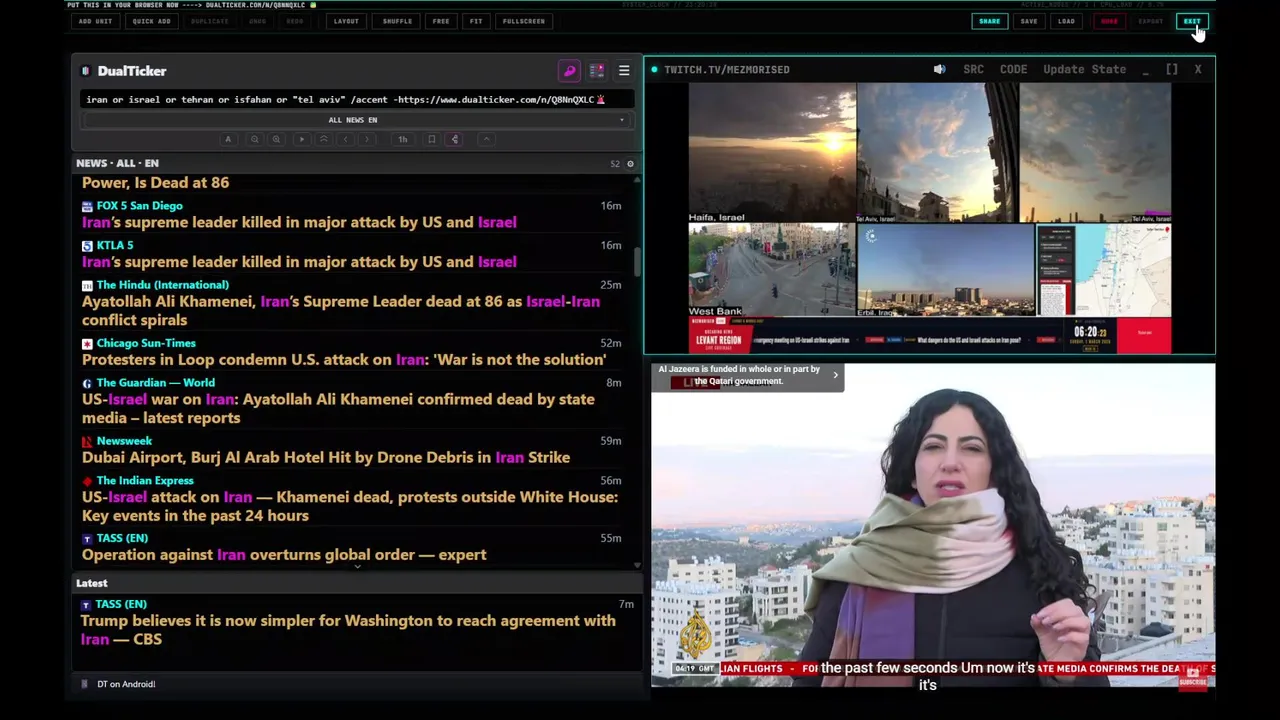Click Update State in Twitch header
The height and width of the screenshot is (720, 1280).
pos(1084,69)
